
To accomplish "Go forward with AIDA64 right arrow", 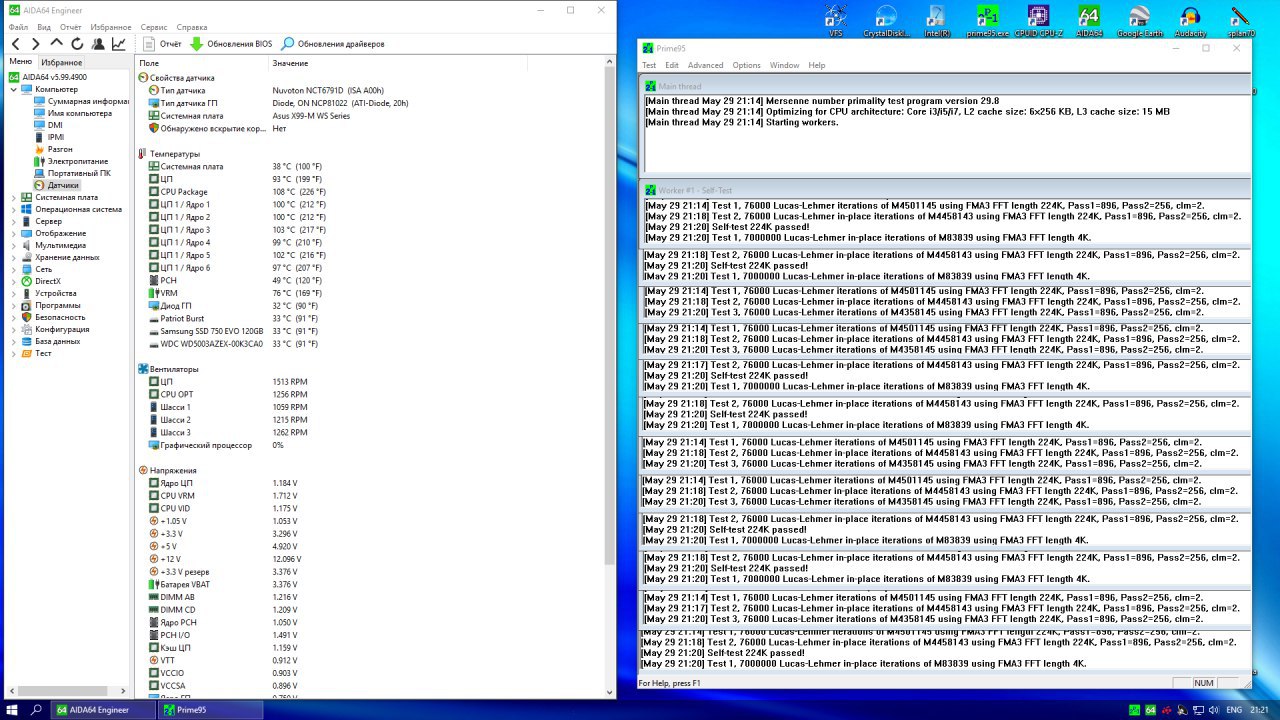I will pos(36,44).
